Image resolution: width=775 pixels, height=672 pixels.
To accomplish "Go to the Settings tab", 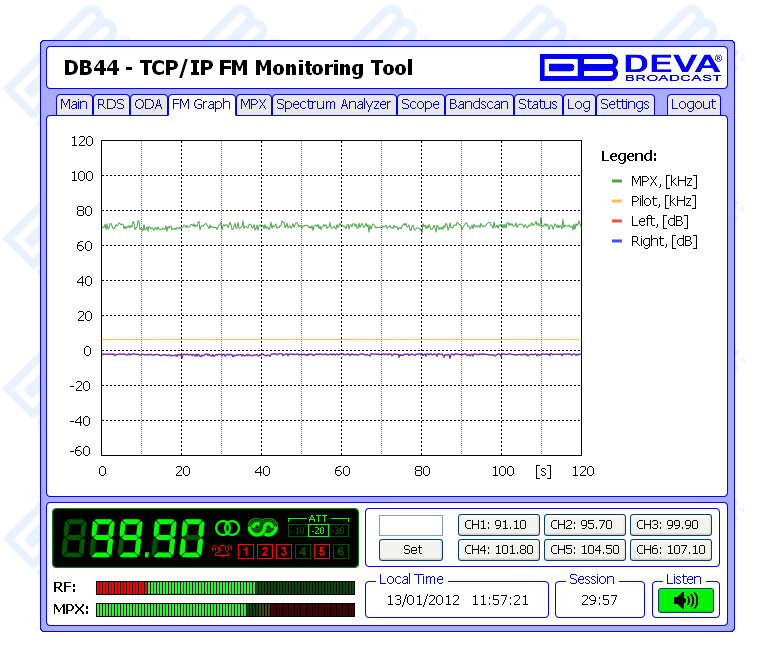I will (x=625, y=104).
